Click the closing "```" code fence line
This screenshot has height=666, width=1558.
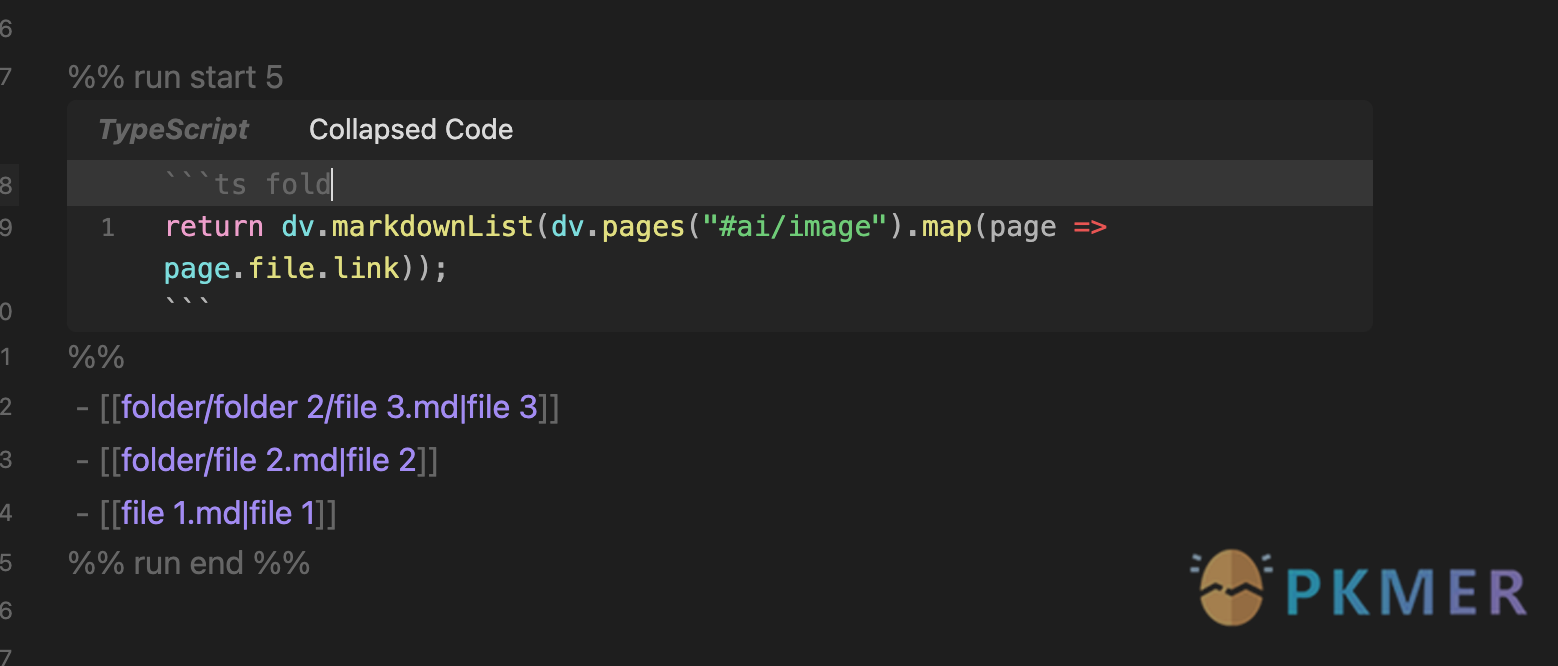[x=188, y=304]
